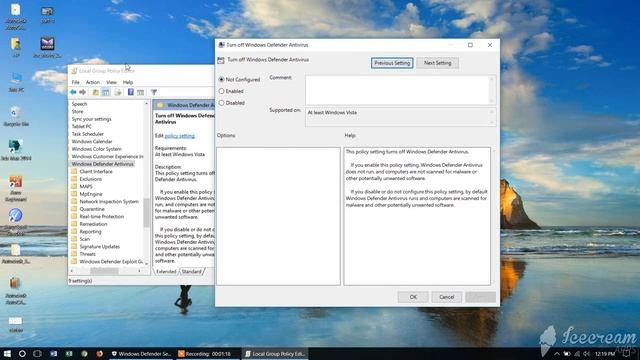The height and width of the screenshot is (360, 640).
Task: Open the File menu in Group Policy Editor
Action: click(x=76, y=82)
